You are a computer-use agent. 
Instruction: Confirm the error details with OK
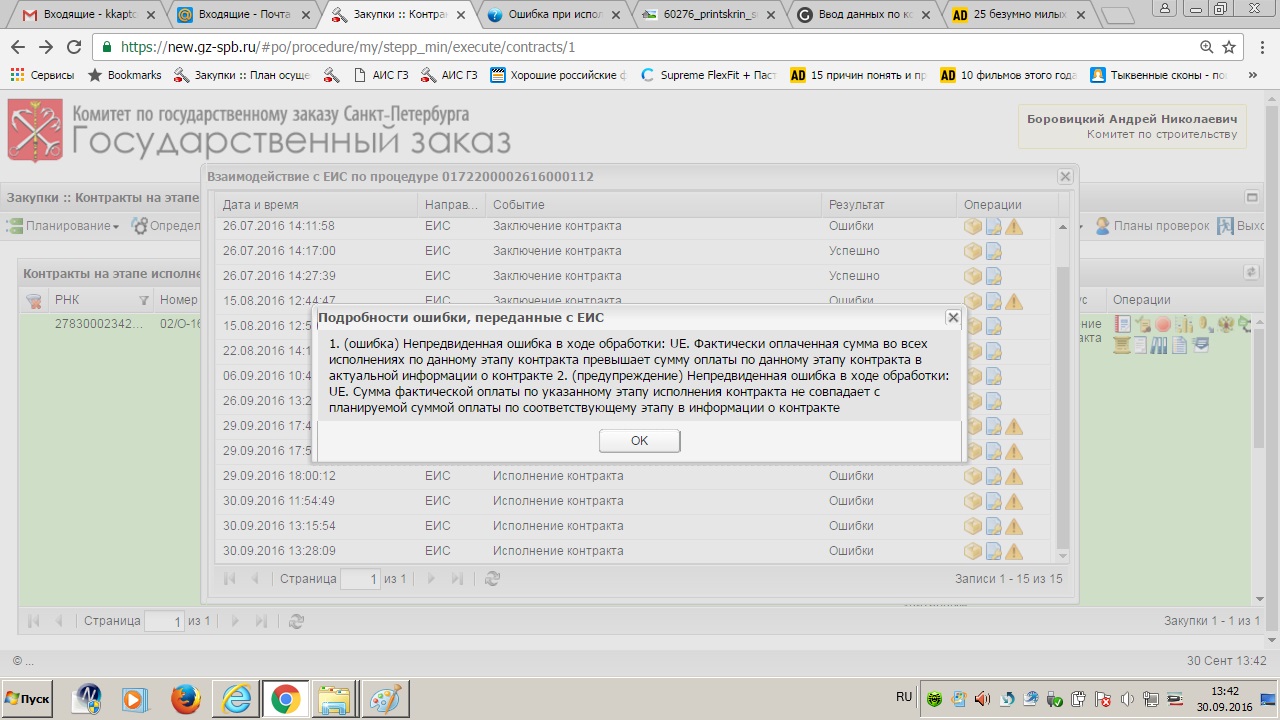[639, 441]
